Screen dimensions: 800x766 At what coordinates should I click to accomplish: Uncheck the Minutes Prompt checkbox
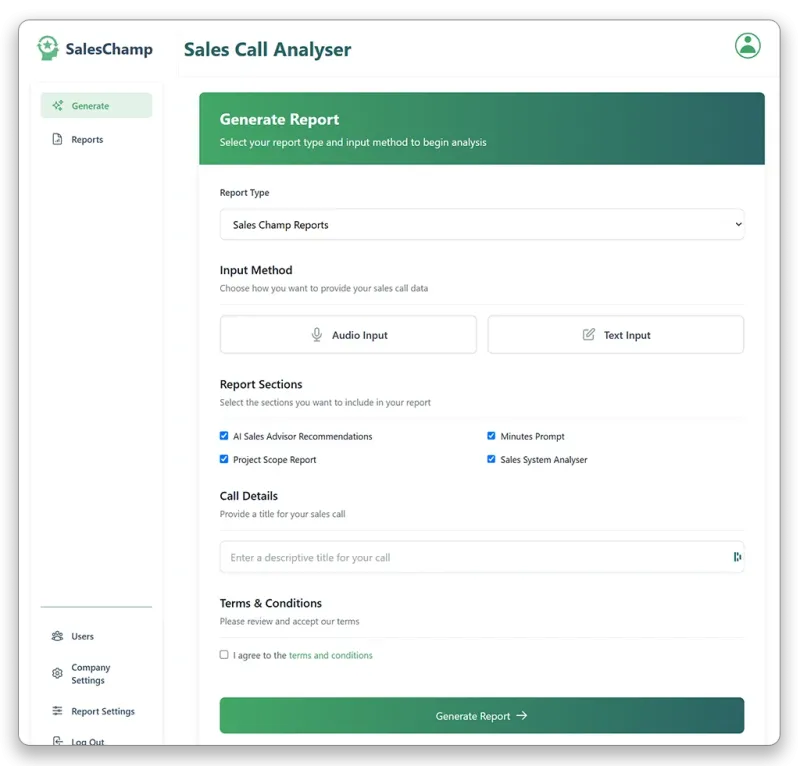pos(491,436)
